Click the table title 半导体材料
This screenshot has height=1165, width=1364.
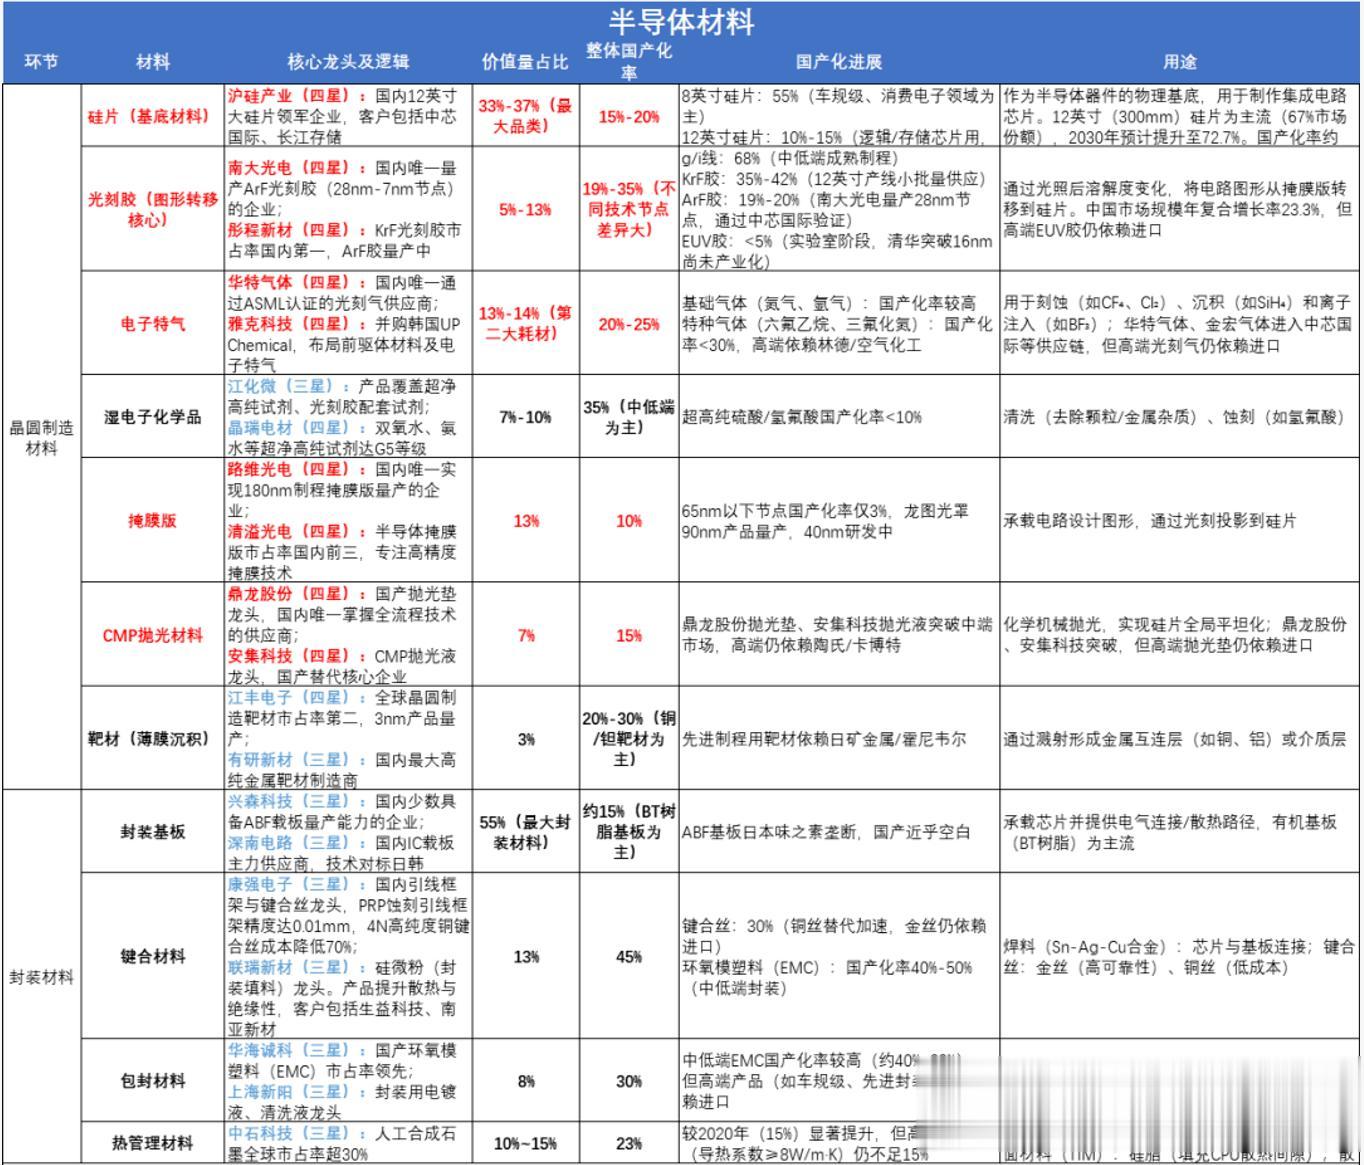click(x=682, y=21)
